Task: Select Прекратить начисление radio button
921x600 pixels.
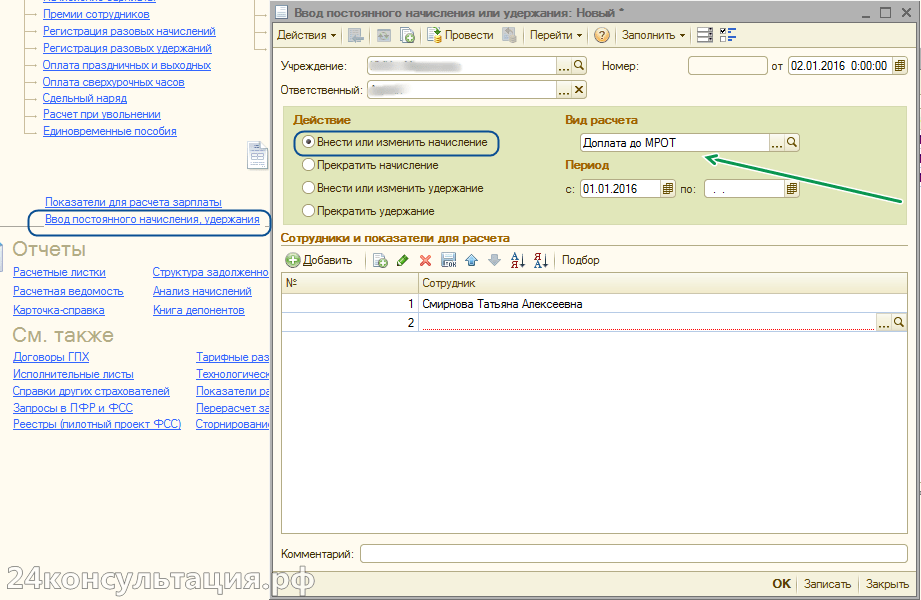Action: click(x=310, y=165)
